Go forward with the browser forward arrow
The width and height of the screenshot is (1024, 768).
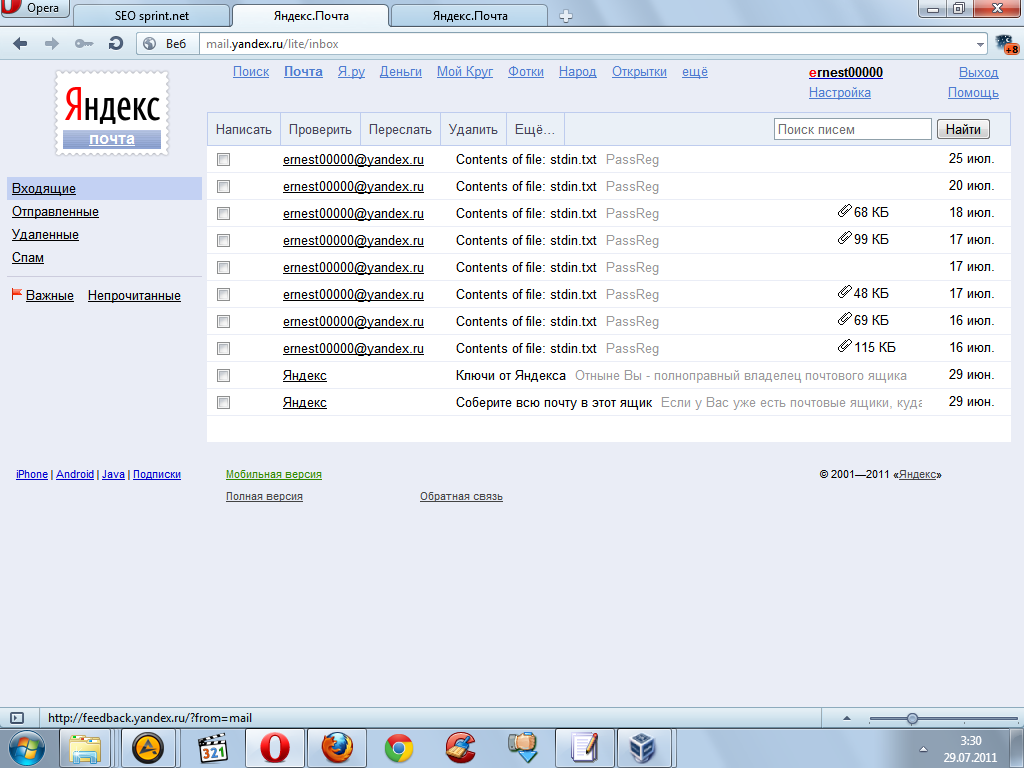click(x=51, y=44)
